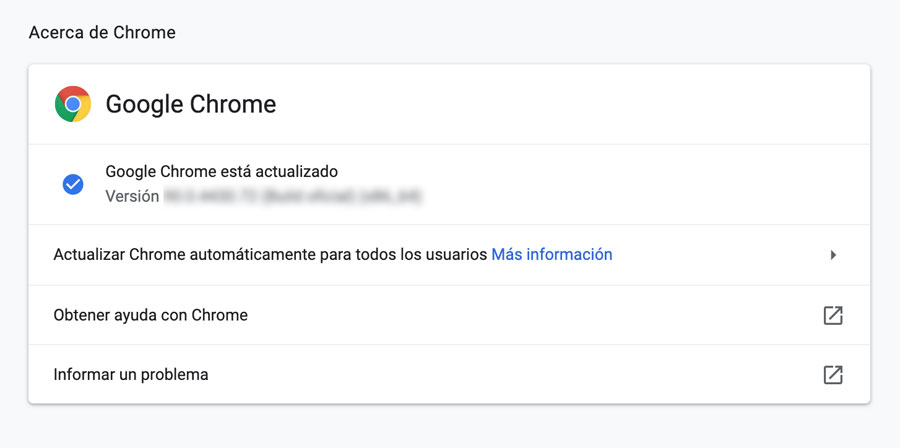
Task: Click the blurred version number string
Action: pyautogui.click(x=293, y=196)
